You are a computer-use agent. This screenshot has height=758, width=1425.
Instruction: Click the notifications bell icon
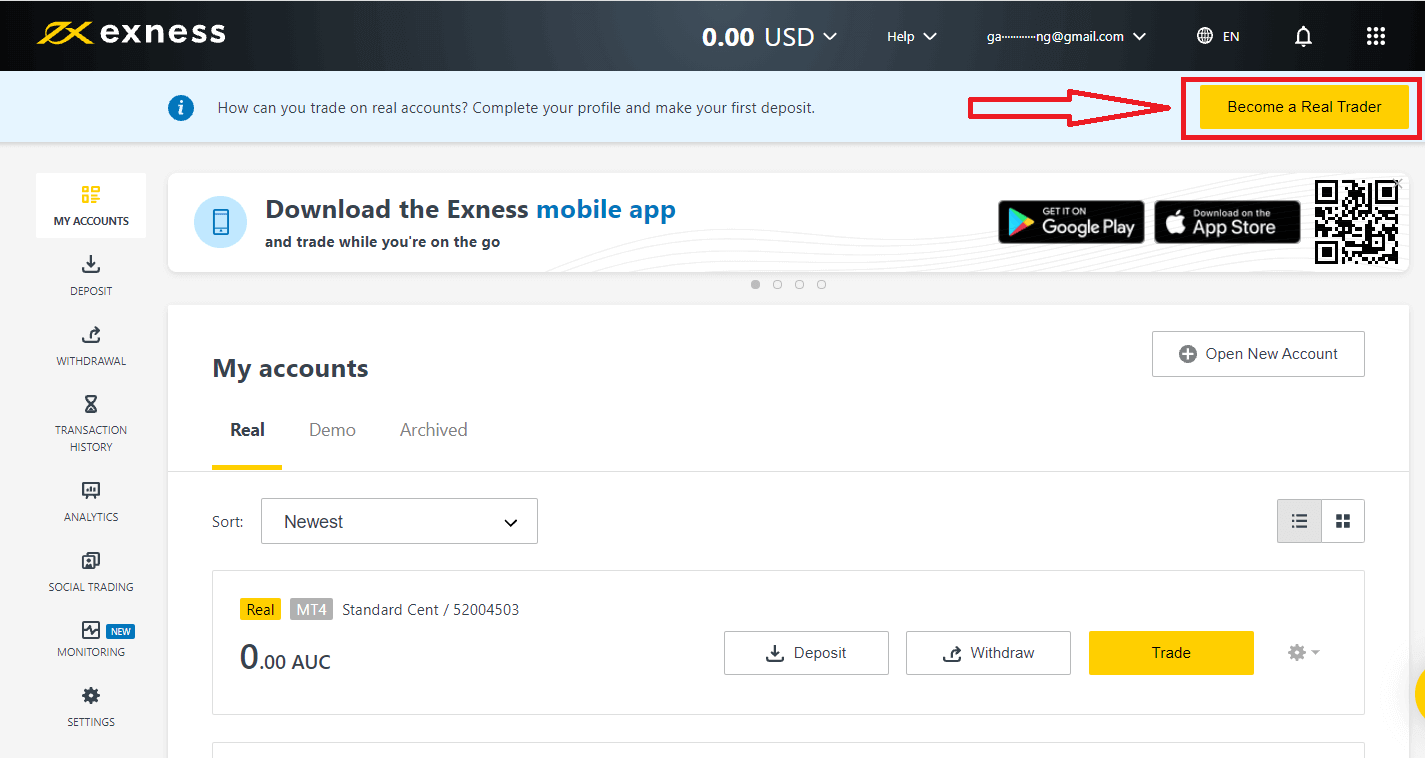[1303, 37]
